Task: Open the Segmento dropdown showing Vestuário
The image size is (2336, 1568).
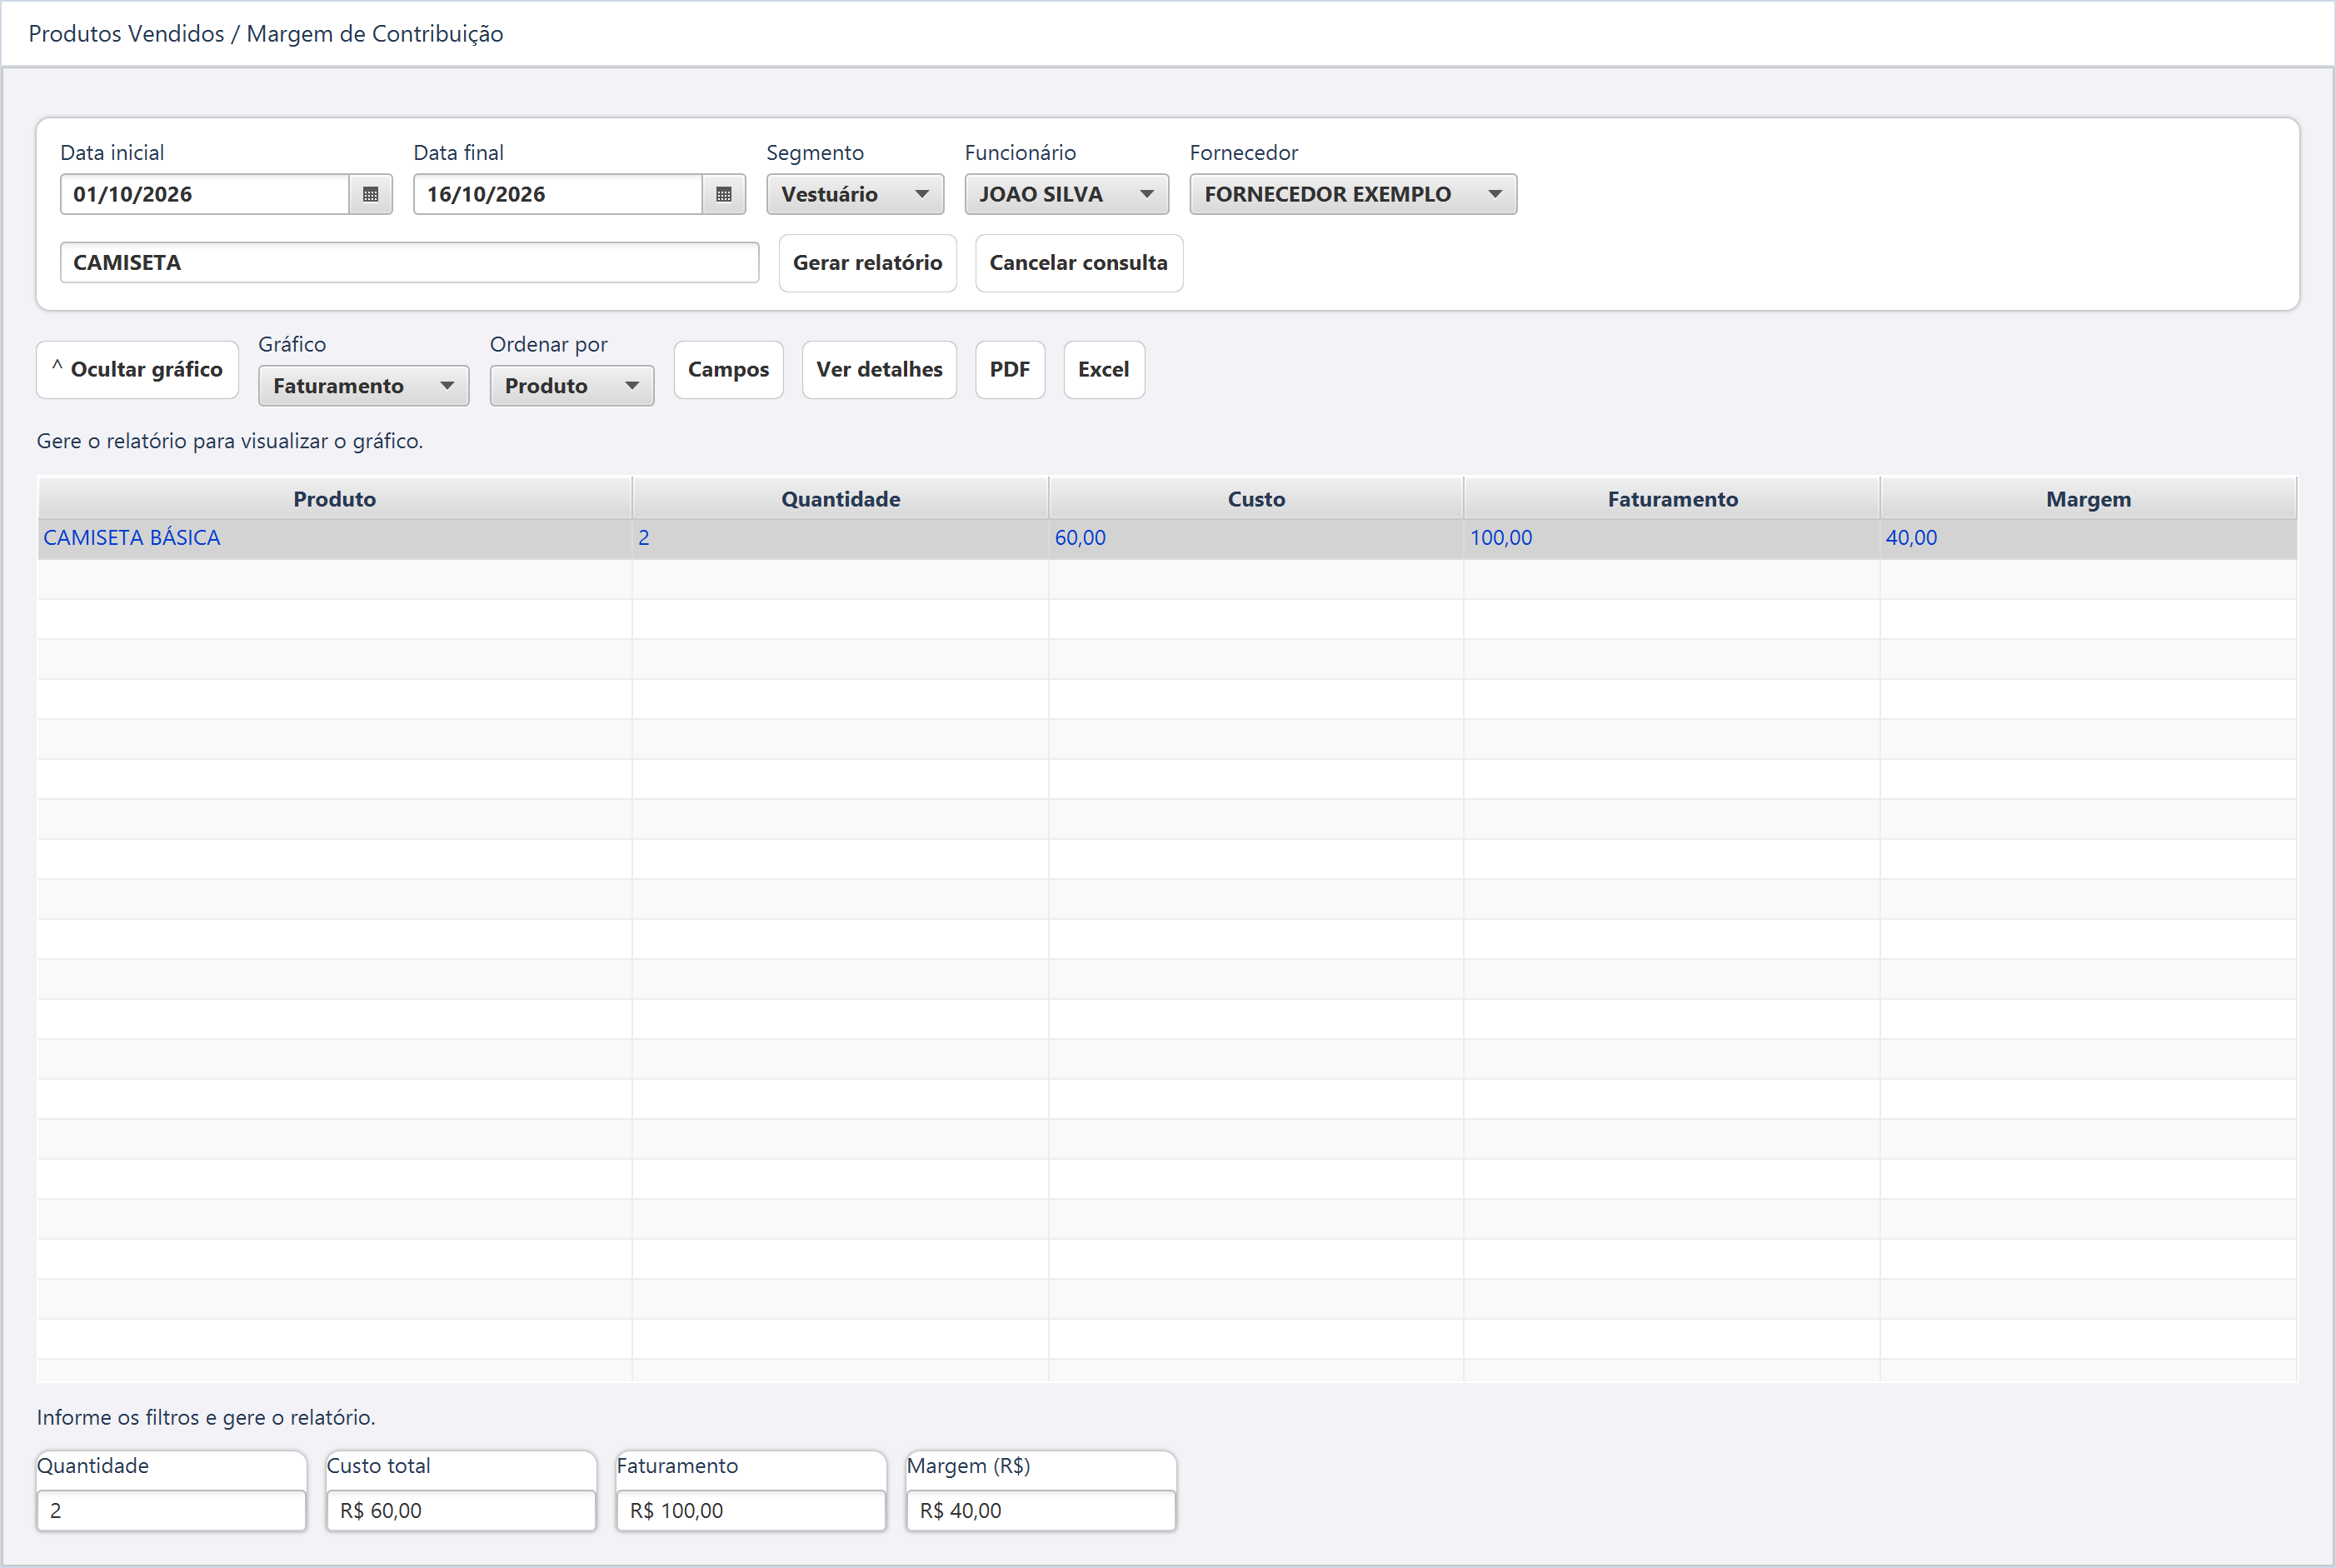Action: tap(855, 194)
